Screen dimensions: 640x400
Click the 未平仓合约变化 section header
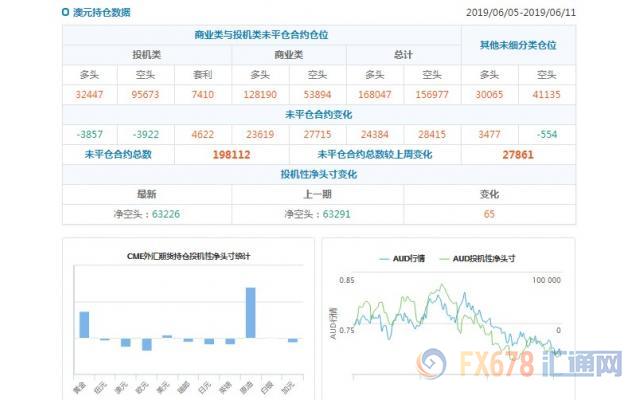[x=318, y=115]
